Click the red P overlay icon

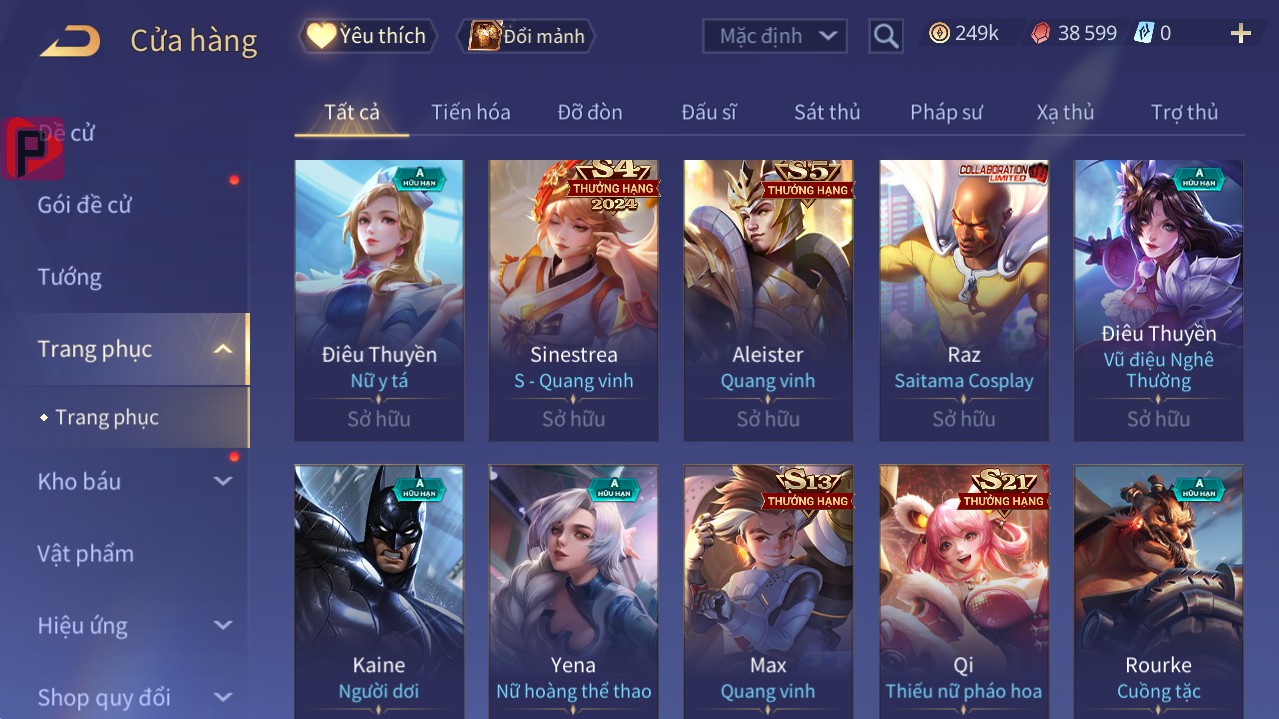point(33,148)
